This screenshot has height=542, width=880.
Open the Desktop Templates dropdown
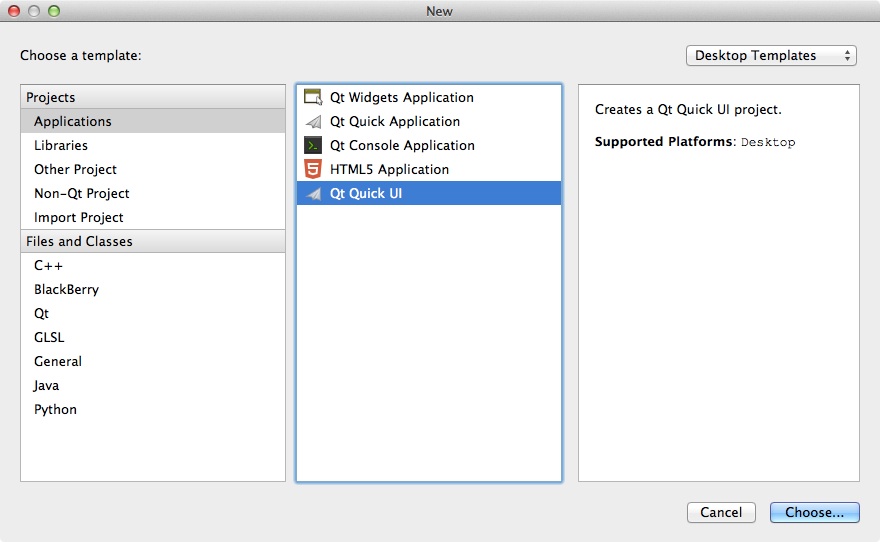(x=771, y=56)
